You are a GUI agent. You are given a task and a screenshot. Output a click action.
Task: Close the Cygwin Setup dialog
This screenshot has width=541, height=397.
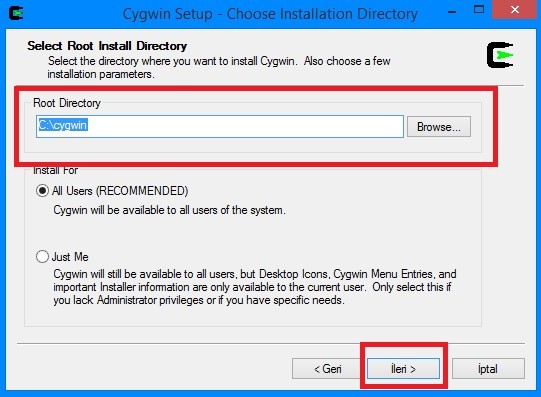(x=515, y=10)
